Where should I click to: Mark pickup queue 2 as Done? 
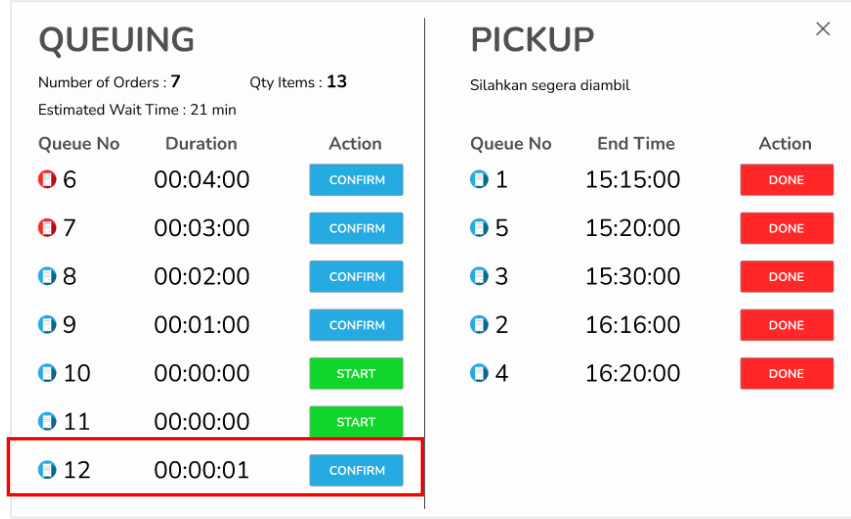[x=786, y=325]
